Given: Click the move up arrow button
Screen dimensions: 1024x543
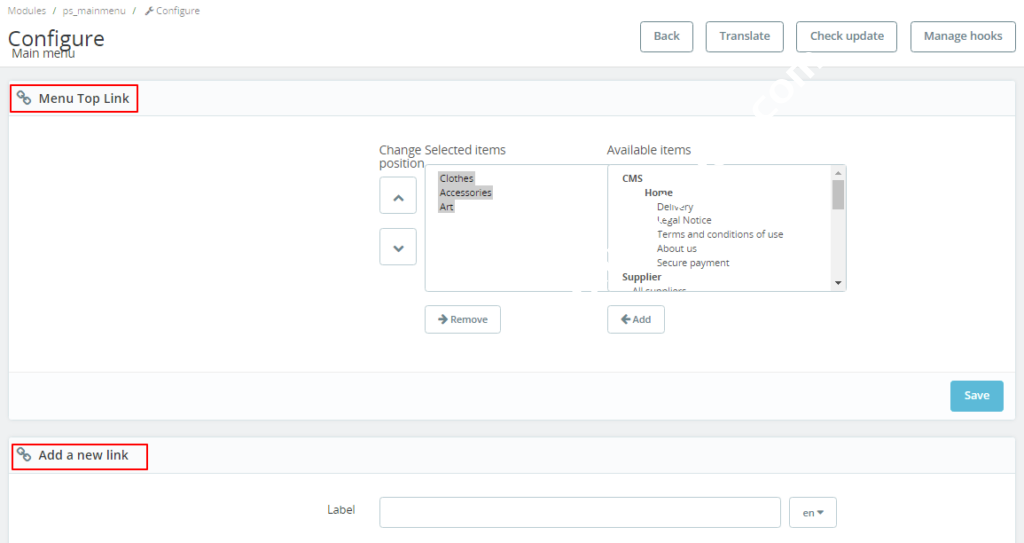Looking at the screenshot, I should [x=398, y=196].
